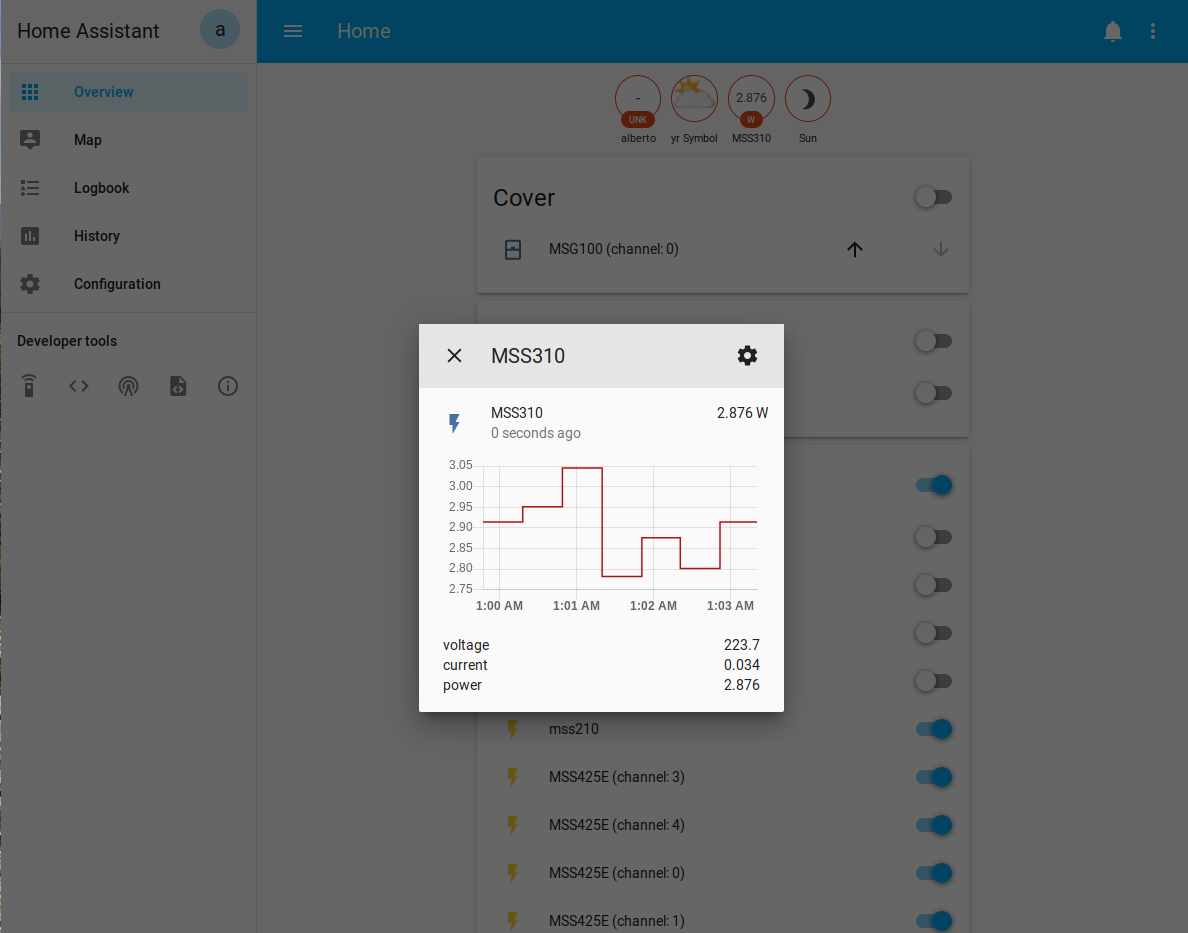Click the MSS310 power history graph
Image resolution: width=1188 pixels, height=933 pixels.
pyautogui.click(x=602, y=537)
